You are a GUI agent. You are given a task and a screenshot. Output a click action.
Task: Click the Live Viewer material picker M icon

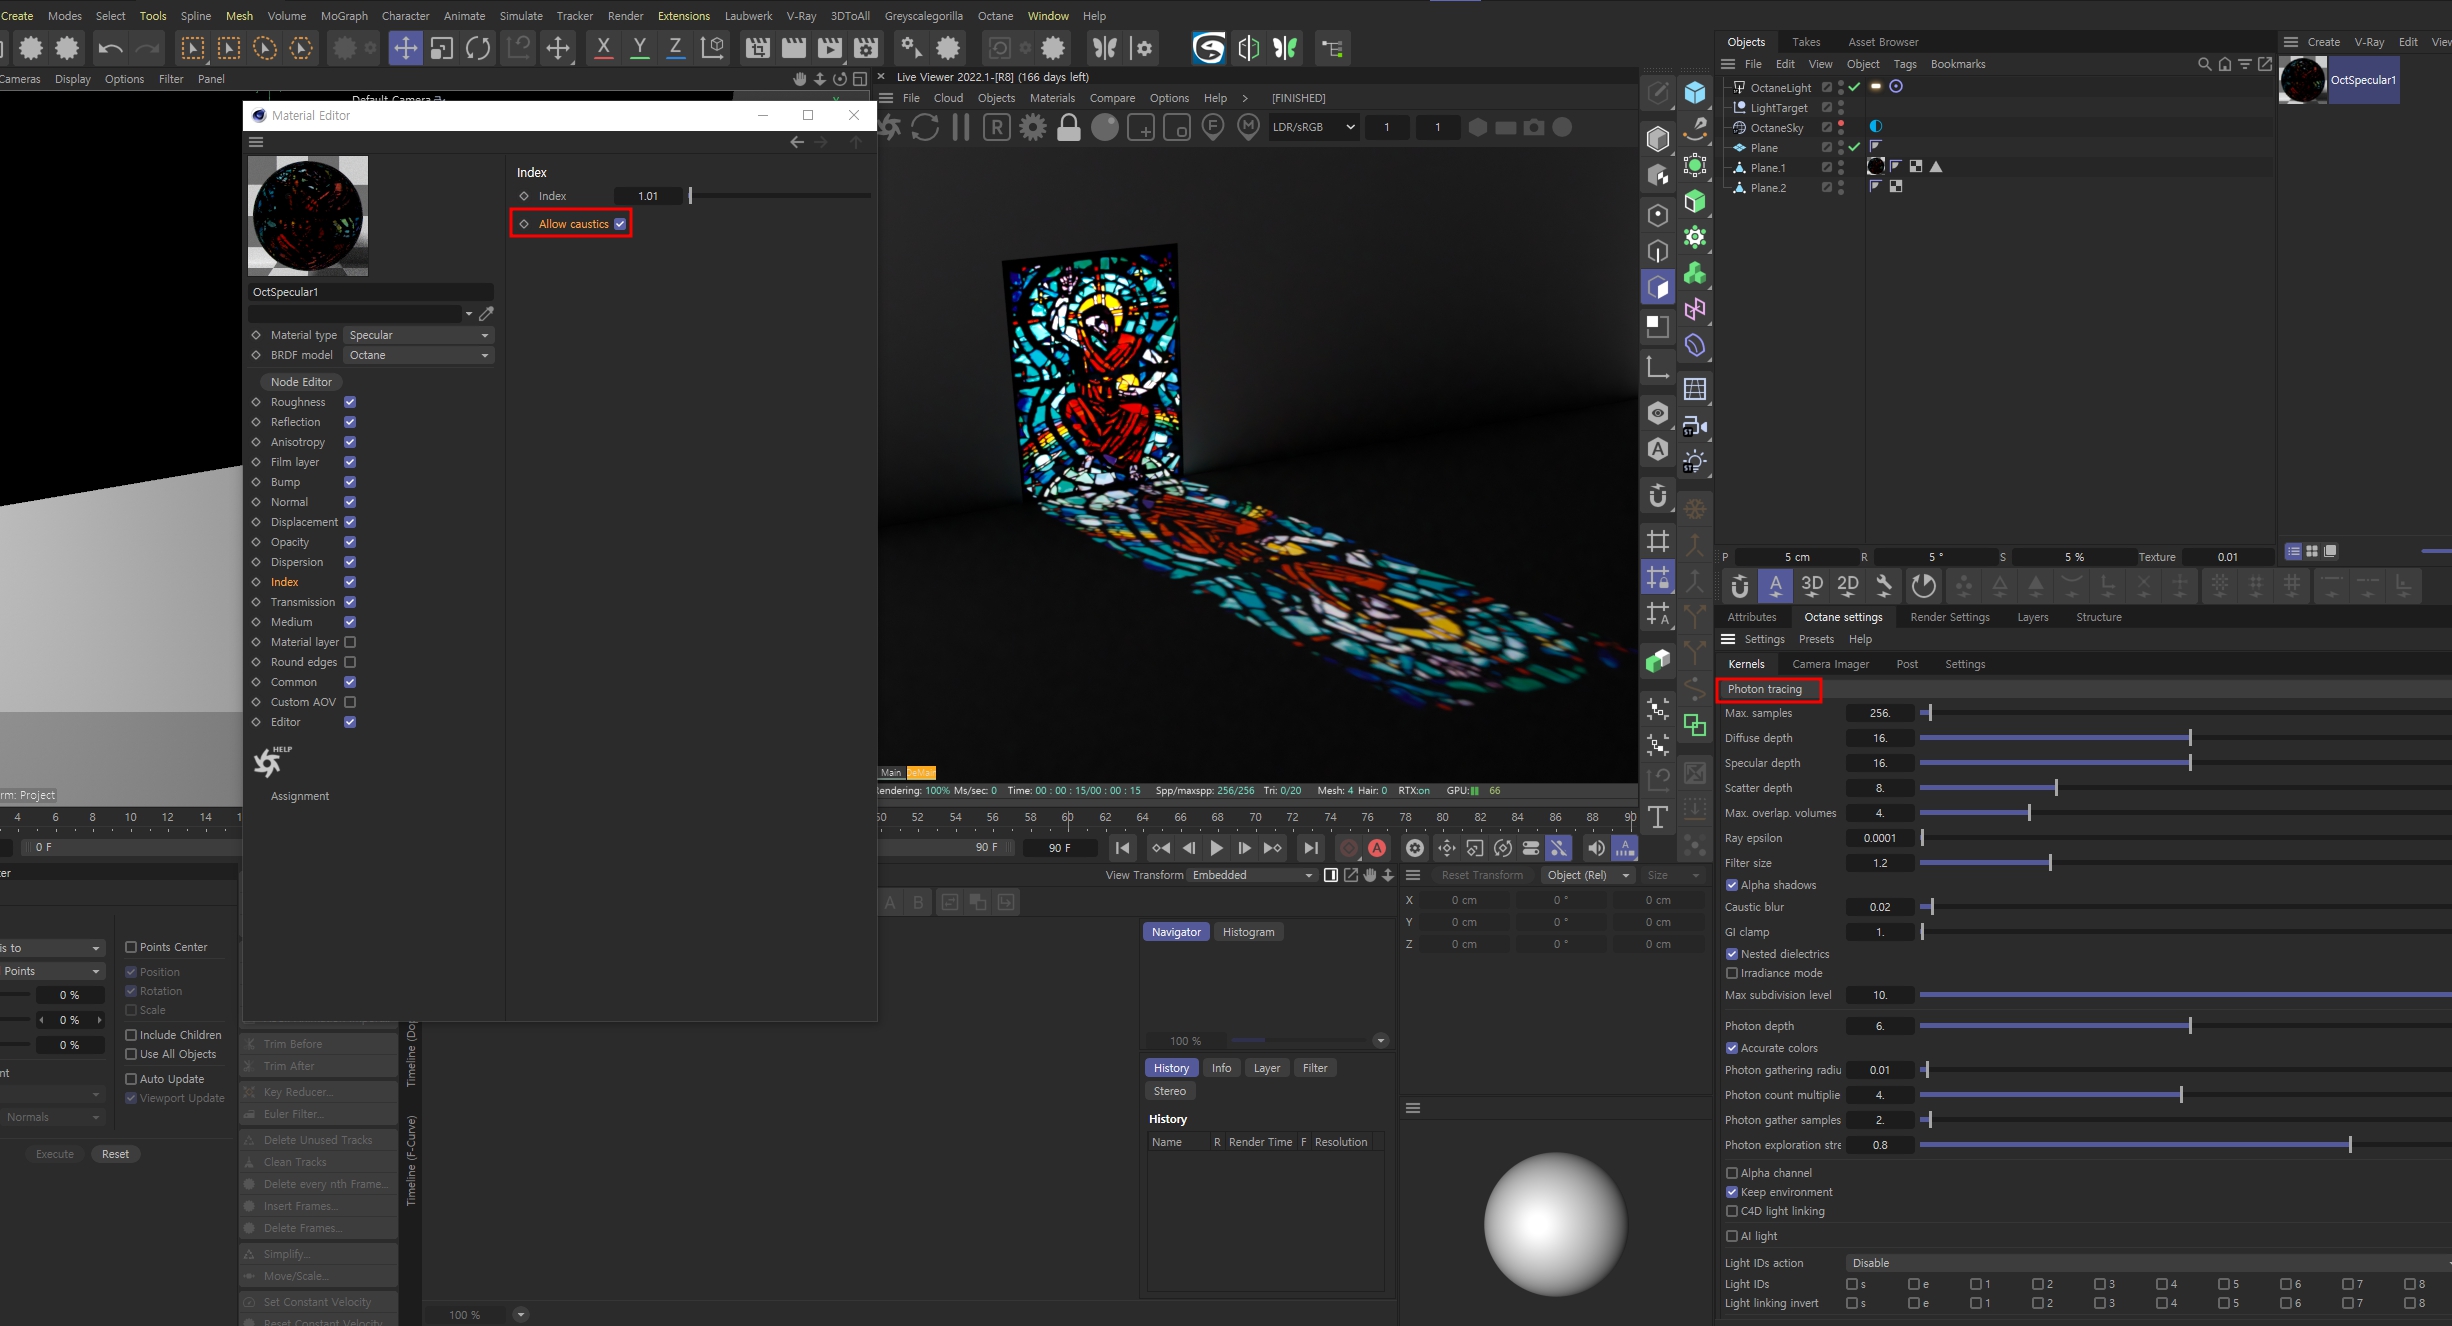(1248, 128)
